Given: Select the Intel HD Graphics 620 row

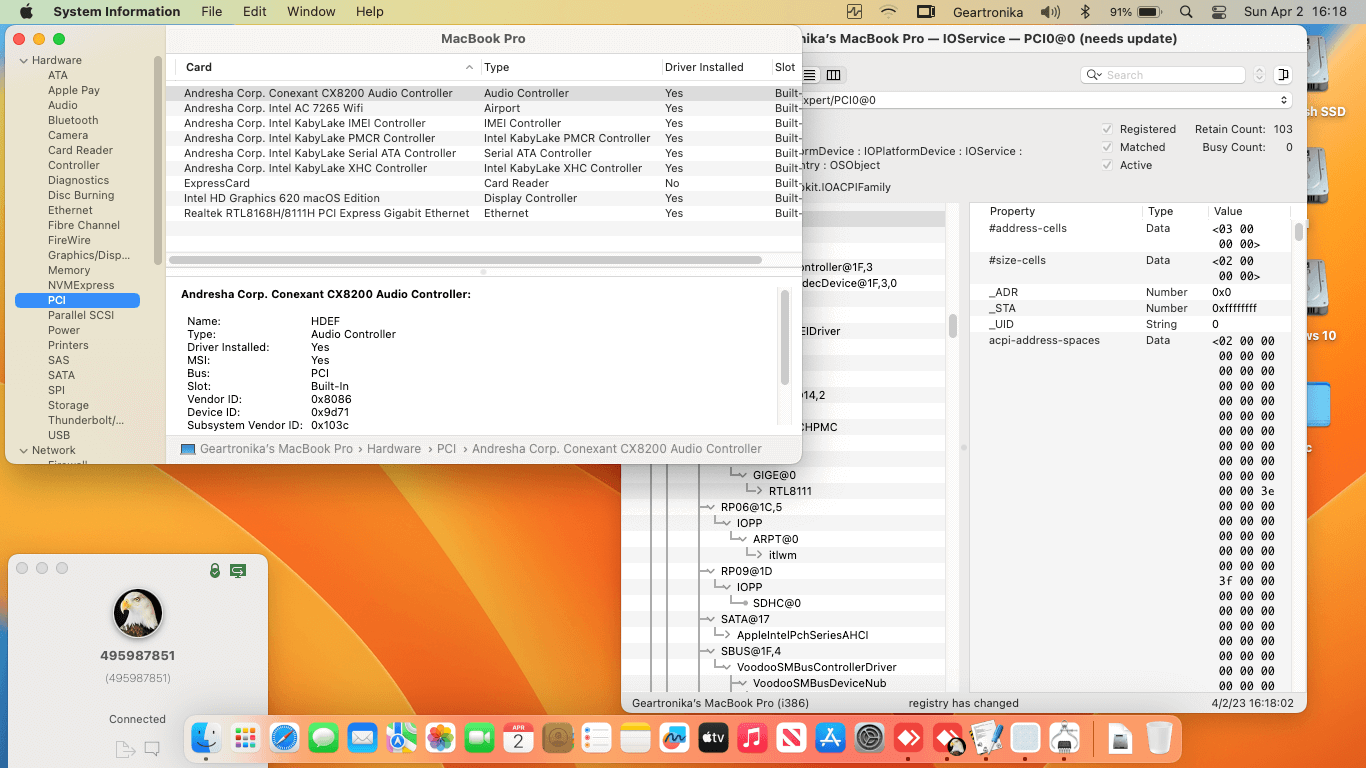Looking at the screenshot, I should click(483, 198).
